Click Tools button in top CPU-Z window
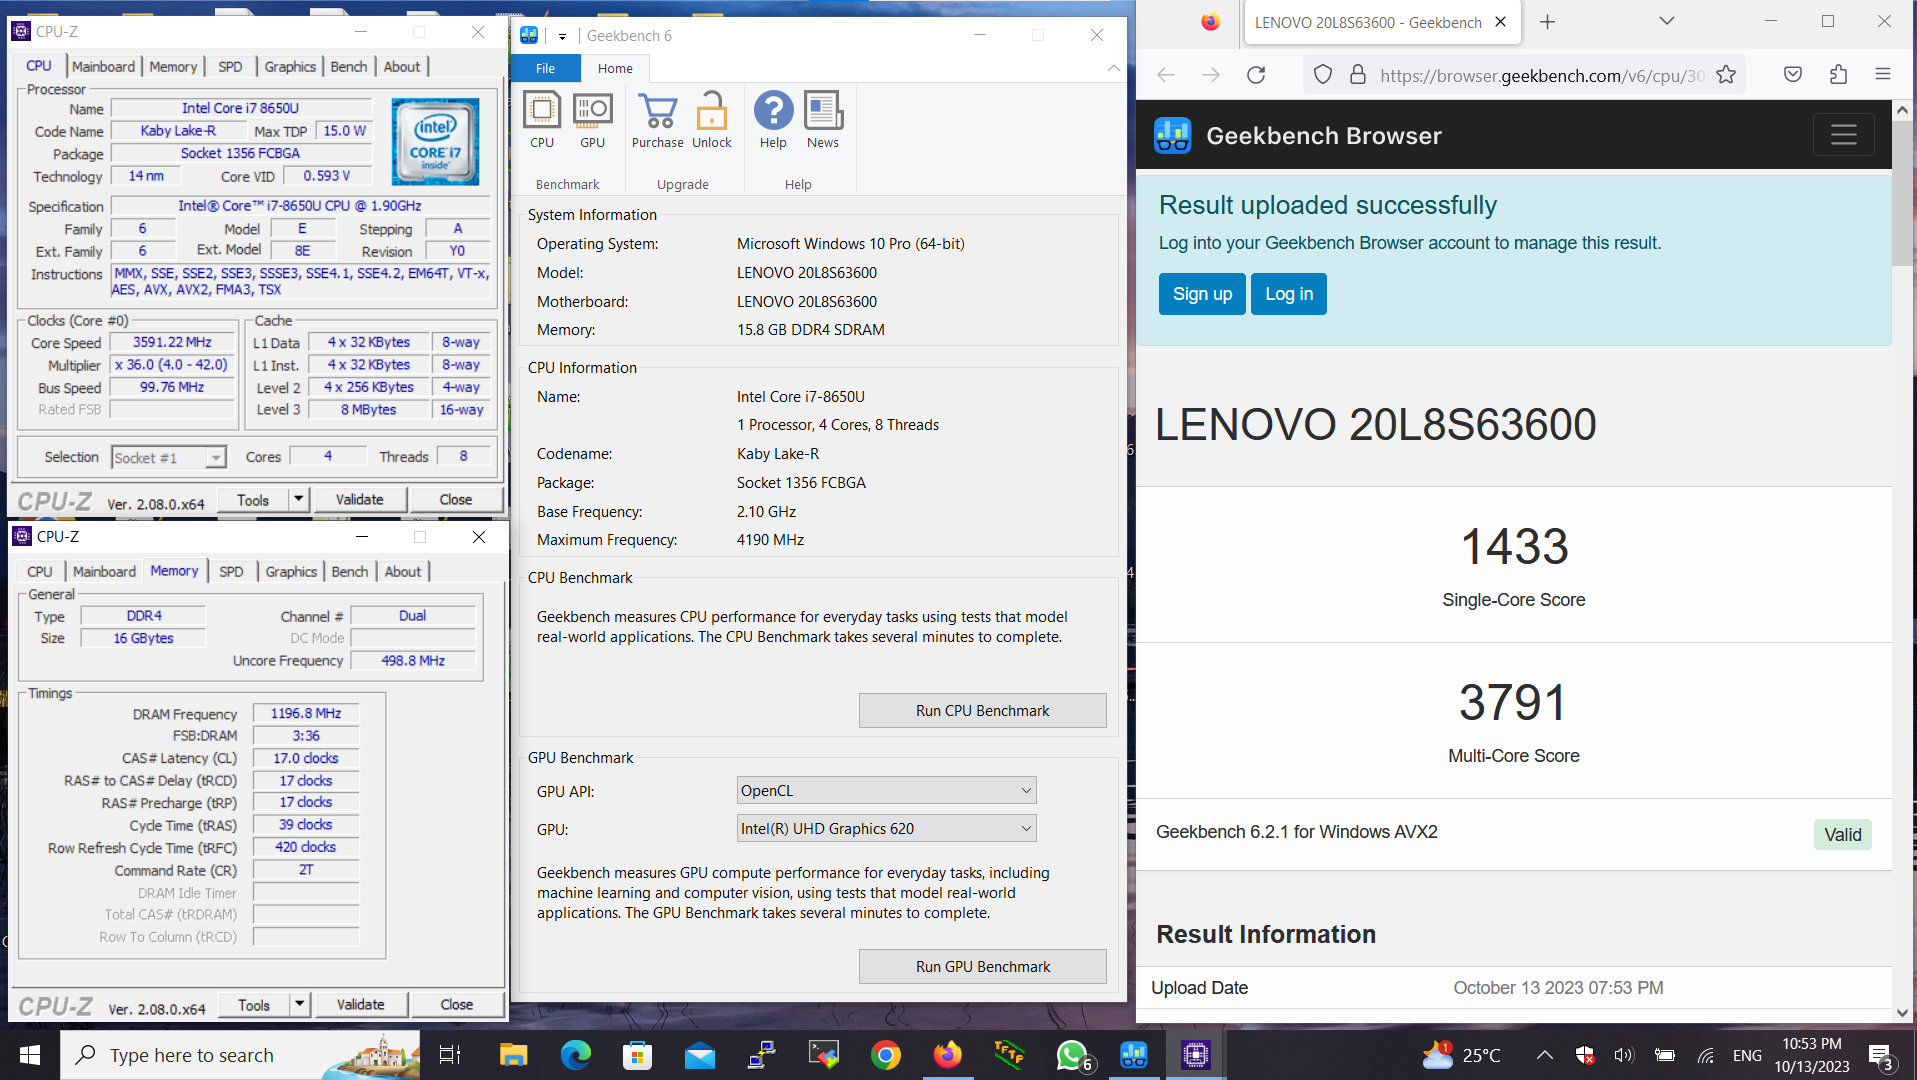The image size is (1917, 1080). pos(253,499)
